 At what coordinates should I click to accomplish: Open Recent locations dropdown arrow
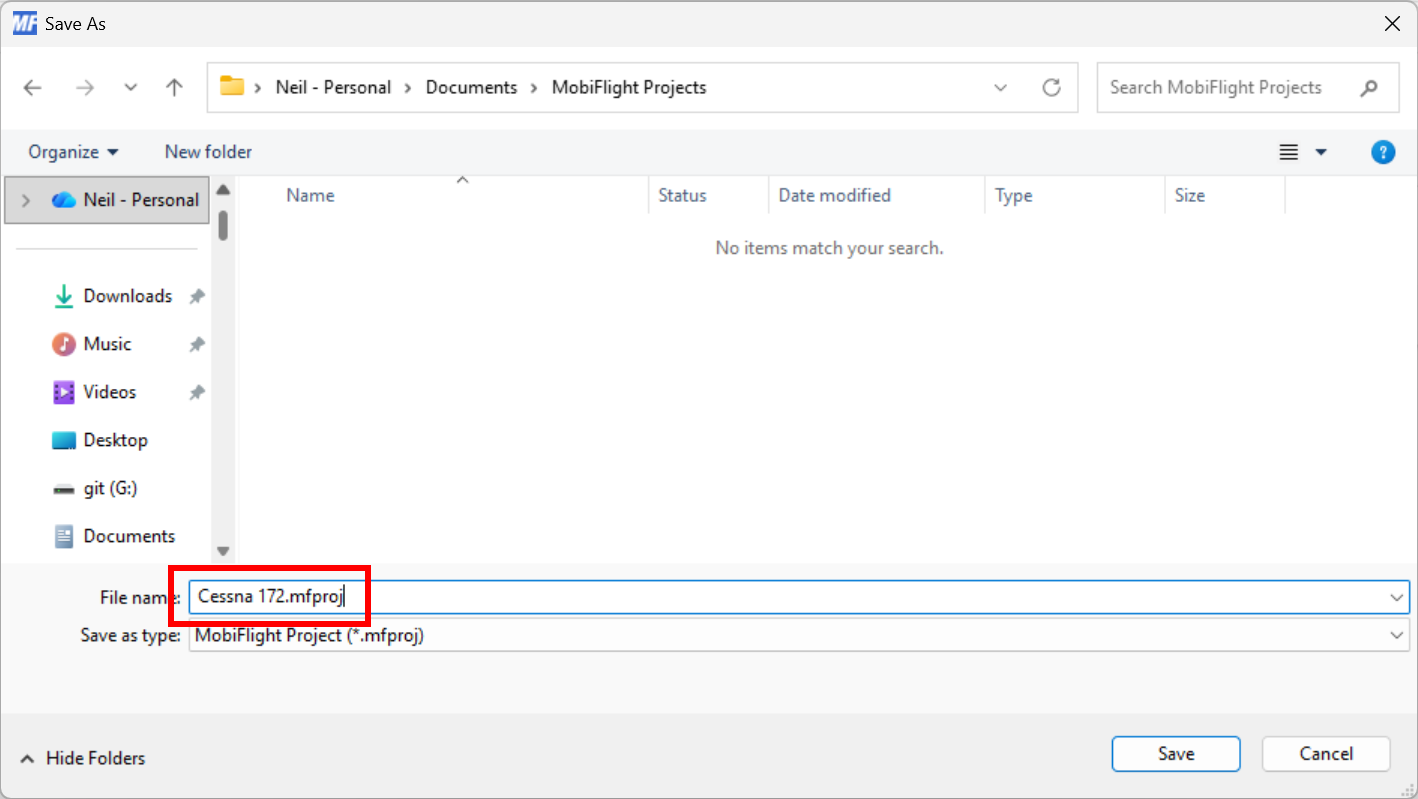[x=131, y=88]
